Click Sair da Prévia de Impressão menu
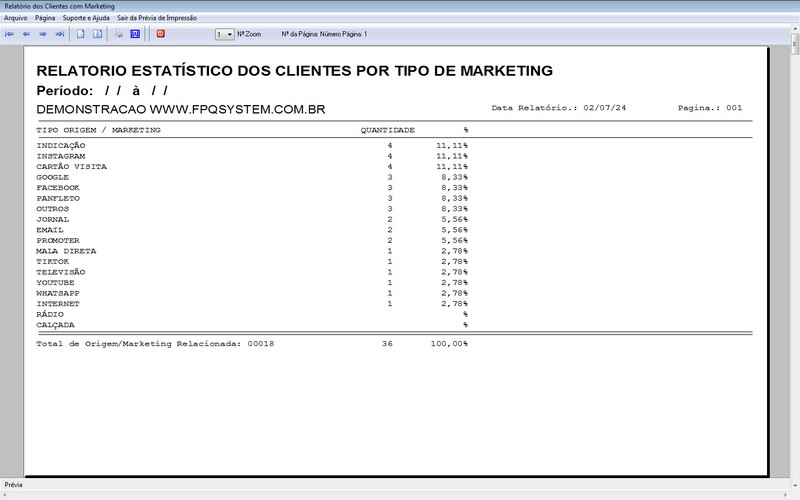Screen dimensions: 800x500 [x=157, y=18]
